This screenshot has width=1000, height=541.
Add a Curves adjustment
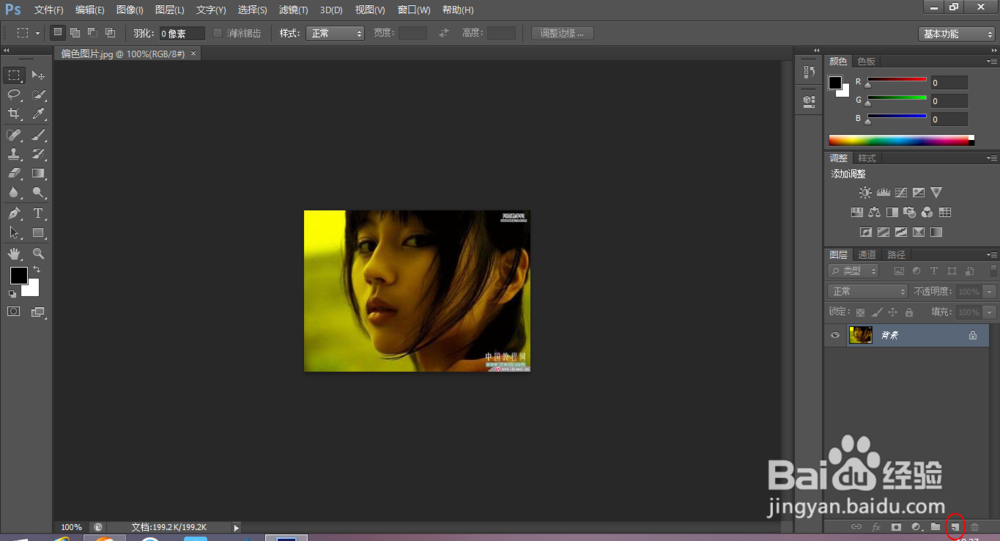pos(901,192)
